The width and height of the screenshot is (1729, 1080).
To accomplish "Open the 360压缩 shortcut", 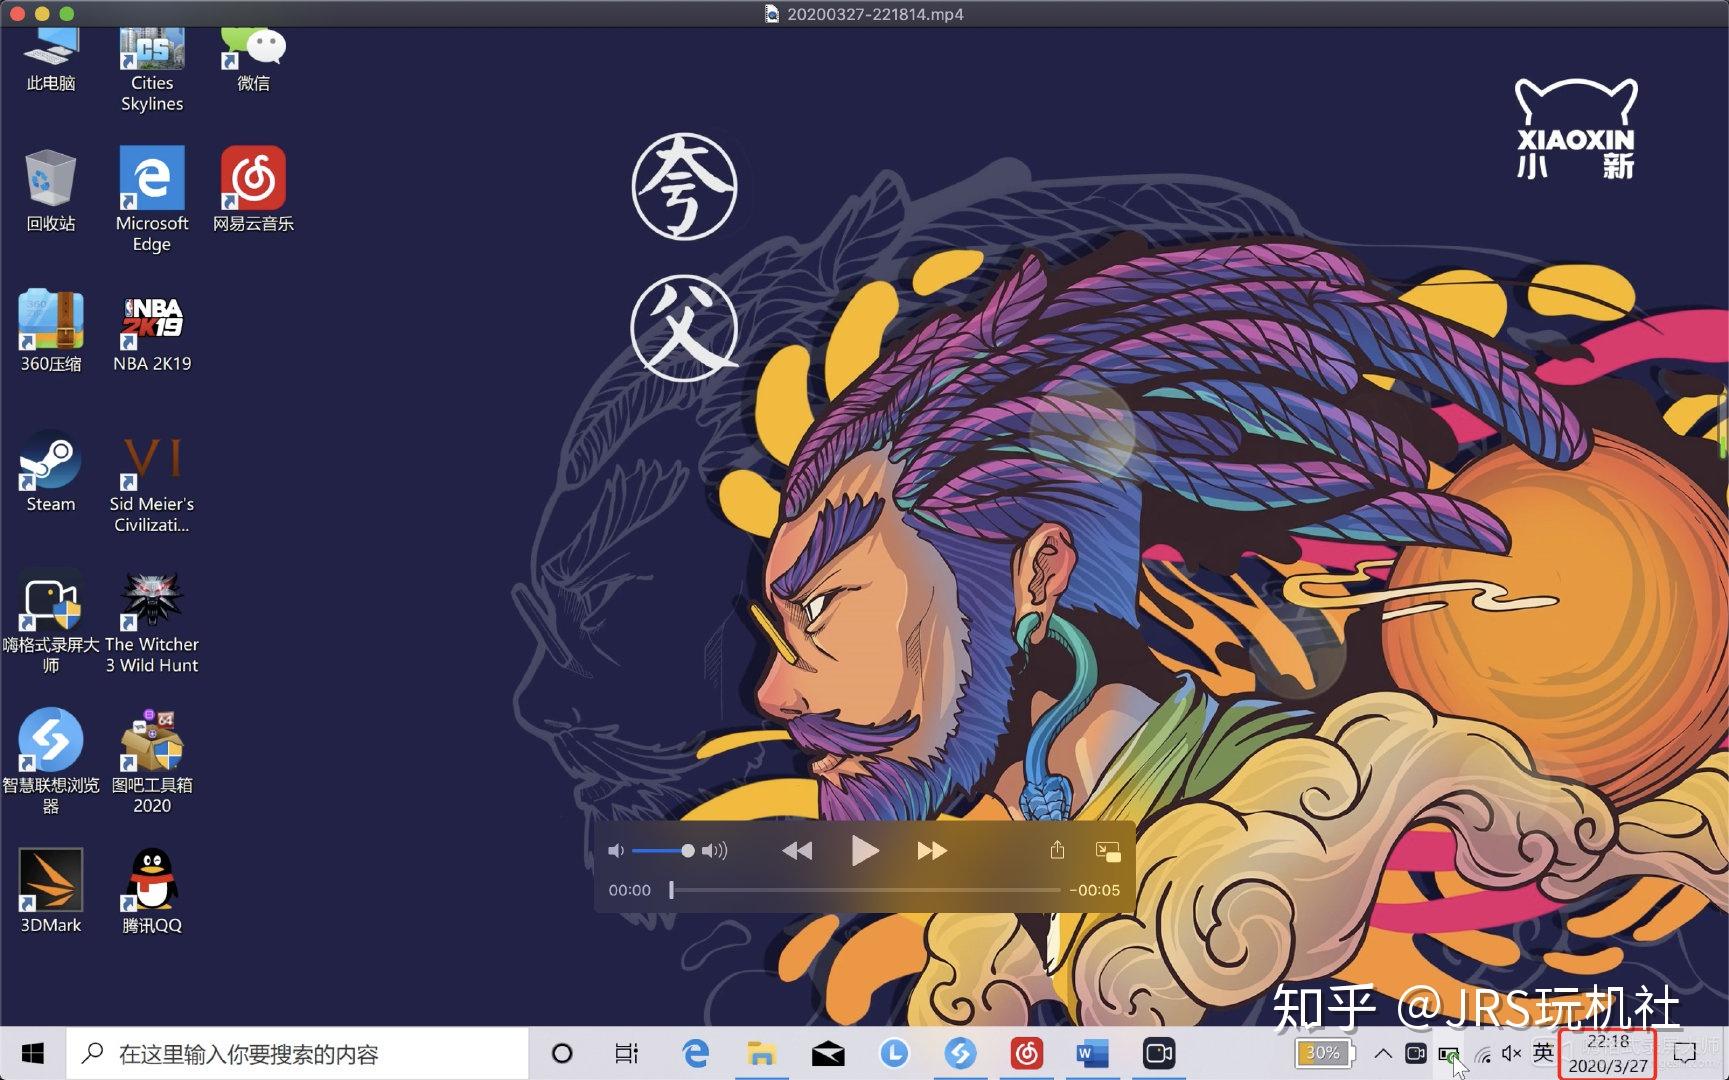I will tap(51, 331).
